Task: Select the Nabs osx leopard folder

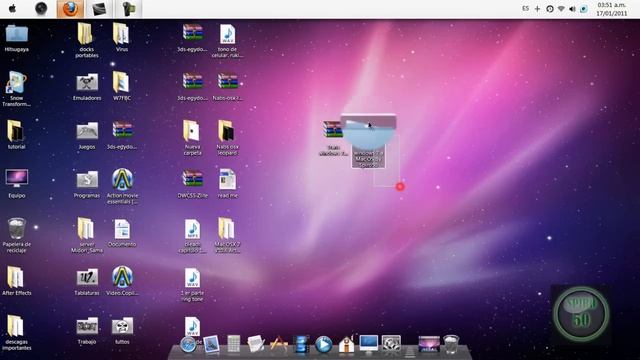Action: 227,138
